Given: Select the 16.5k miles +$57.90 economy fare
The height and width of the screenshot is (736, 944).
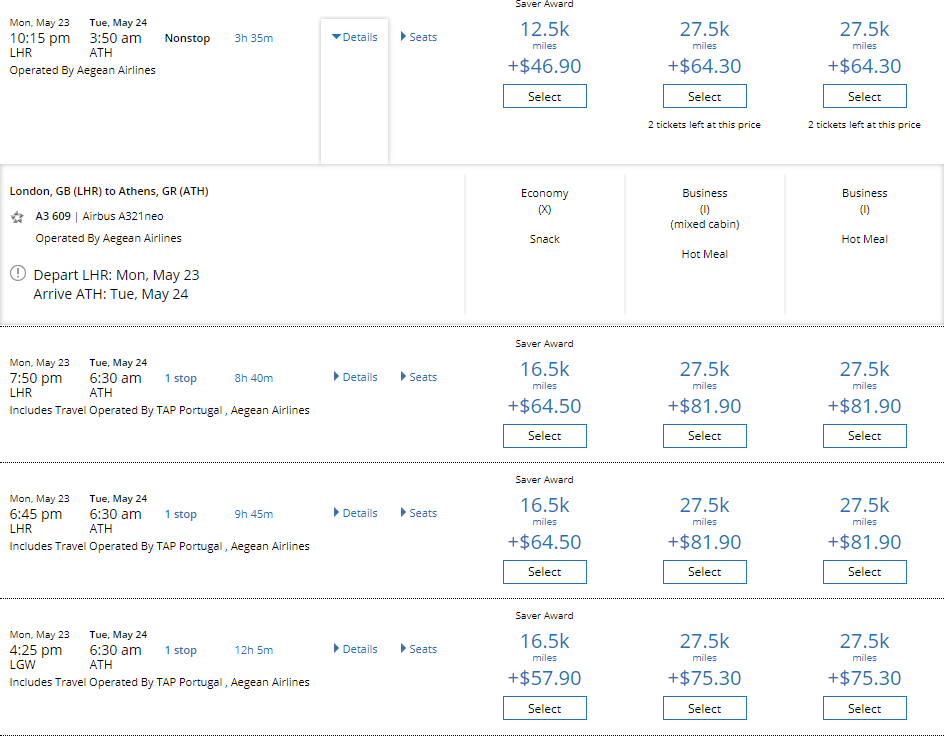Looking at the screenshot, I should (545, 708).
